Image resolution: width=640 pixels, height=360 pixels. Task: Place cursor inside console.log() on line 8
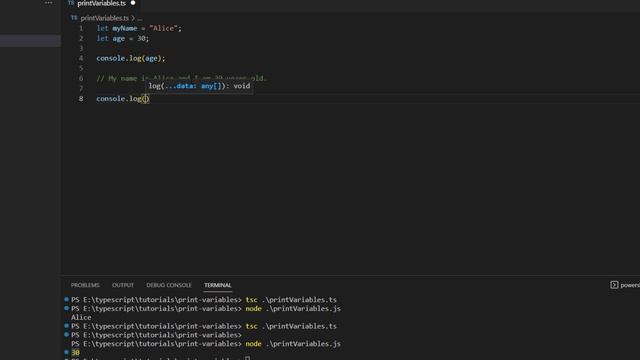point(145,99)
